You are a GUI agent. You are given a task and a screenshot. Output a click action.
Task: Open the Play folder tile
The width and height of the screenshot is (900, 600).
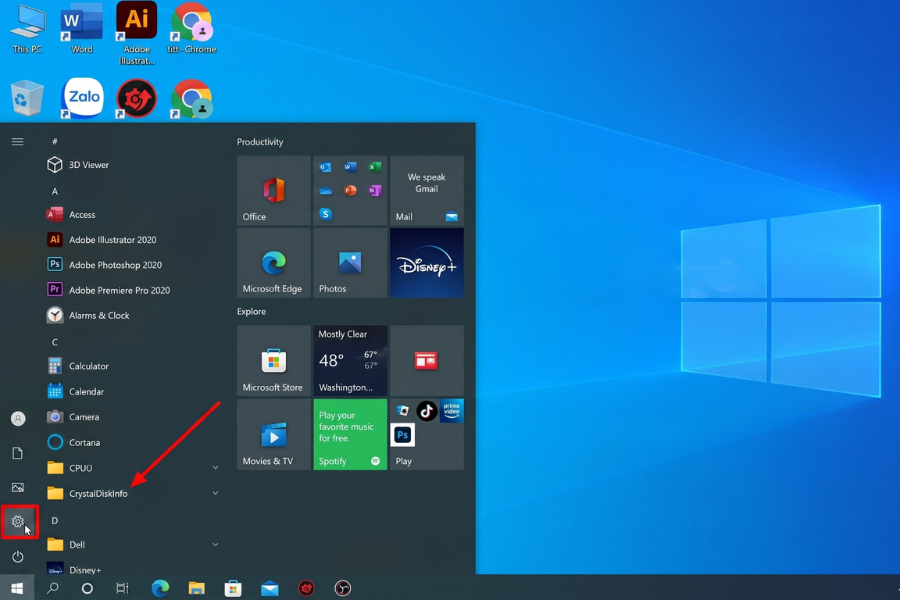tap(426, 435)
